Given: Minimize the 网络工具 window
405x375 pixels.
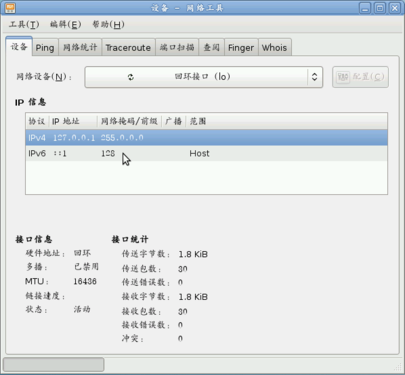Looking at the screenshot, I should pyautogui.click(x=365, y=8).
